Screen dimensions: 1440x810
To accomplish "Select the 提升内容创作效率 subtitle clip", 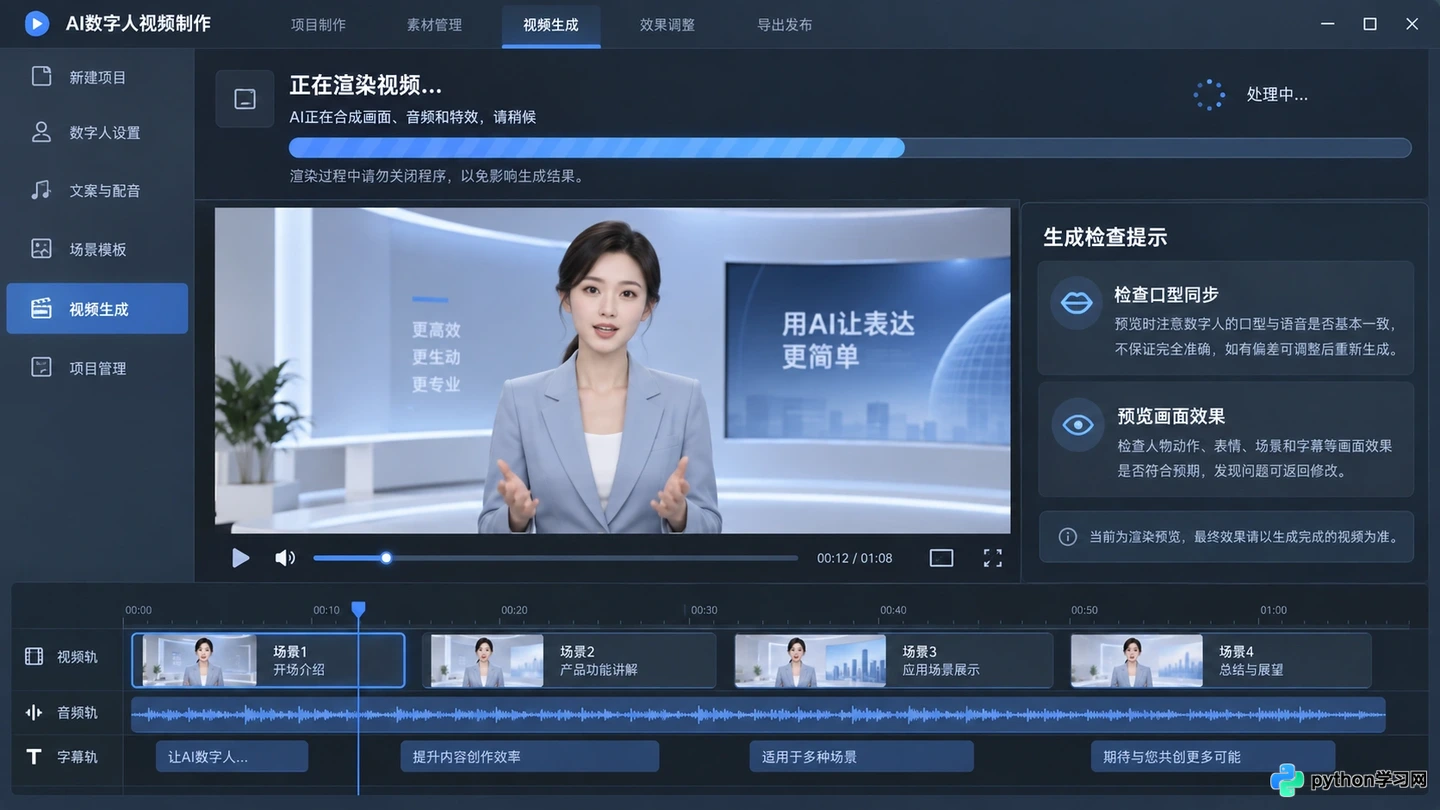I will tap(530, 757).
